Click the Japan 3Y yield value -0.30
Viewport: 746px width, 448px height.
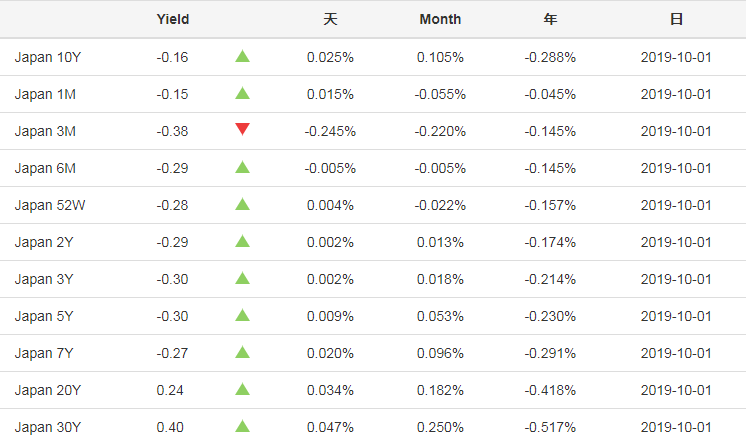[172, 279]
